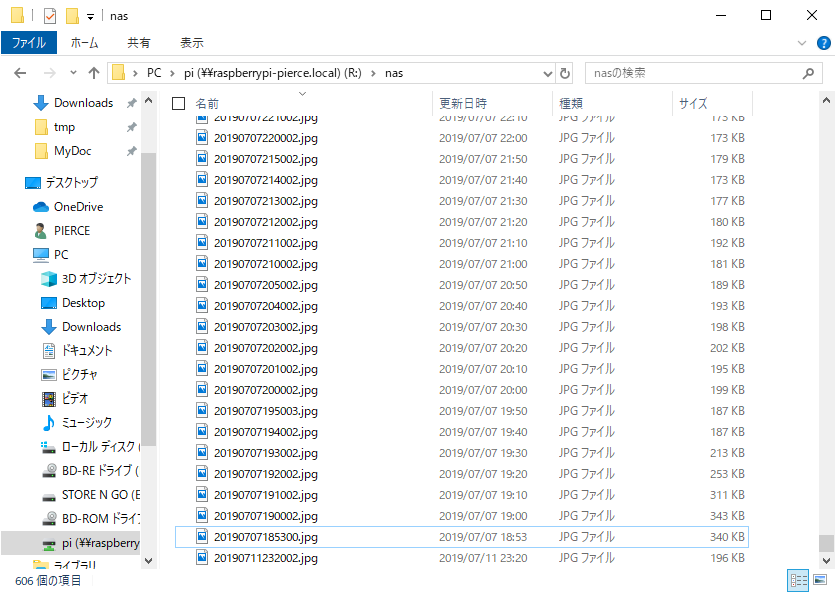Viewport: 836px width, 593px height.
Task: Toggle the select-all checkbox in header
Action: tap(179, 104)
